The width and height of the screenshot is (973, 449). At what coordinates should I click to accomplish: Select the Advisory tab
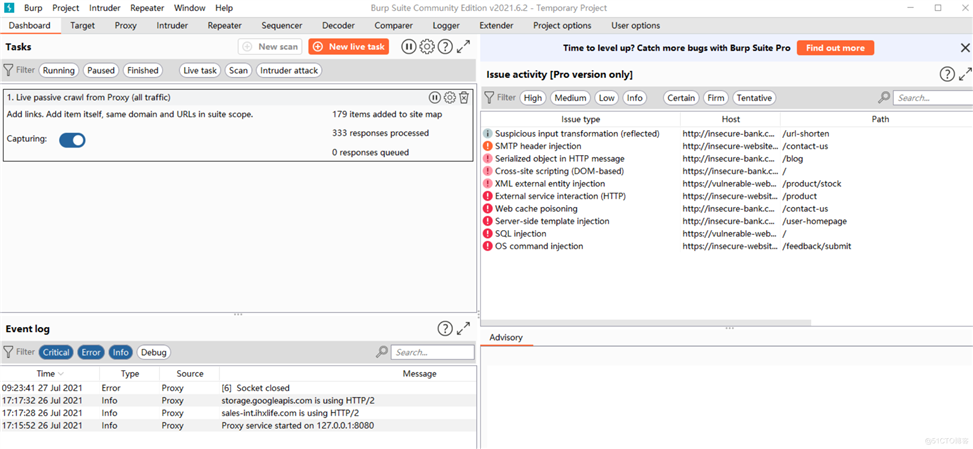click(506, 337)
